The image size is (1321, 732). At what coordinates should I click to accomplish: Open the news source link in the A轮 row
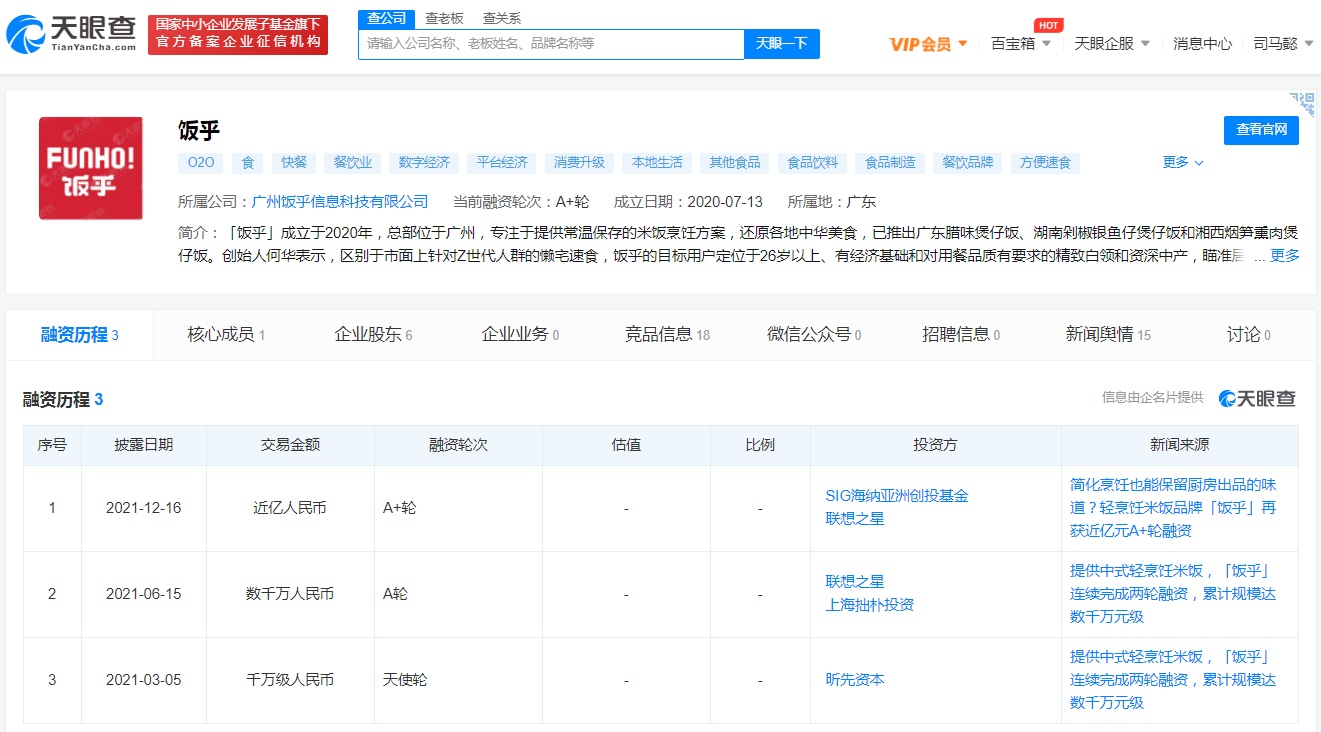tap(1173, 594)
